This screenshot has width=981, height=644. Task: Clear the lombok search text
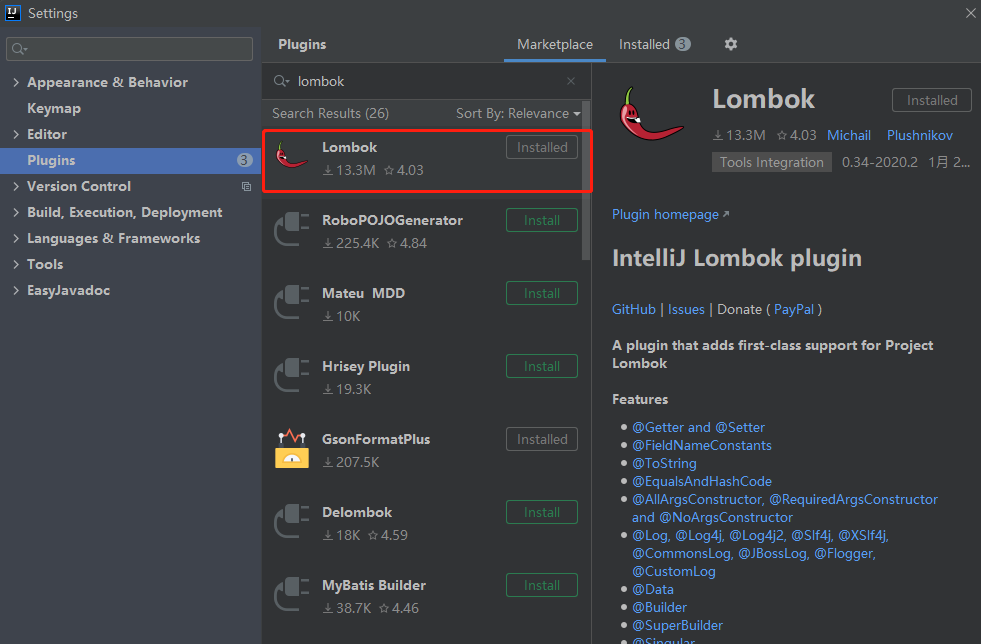click(x=571, y=81)
